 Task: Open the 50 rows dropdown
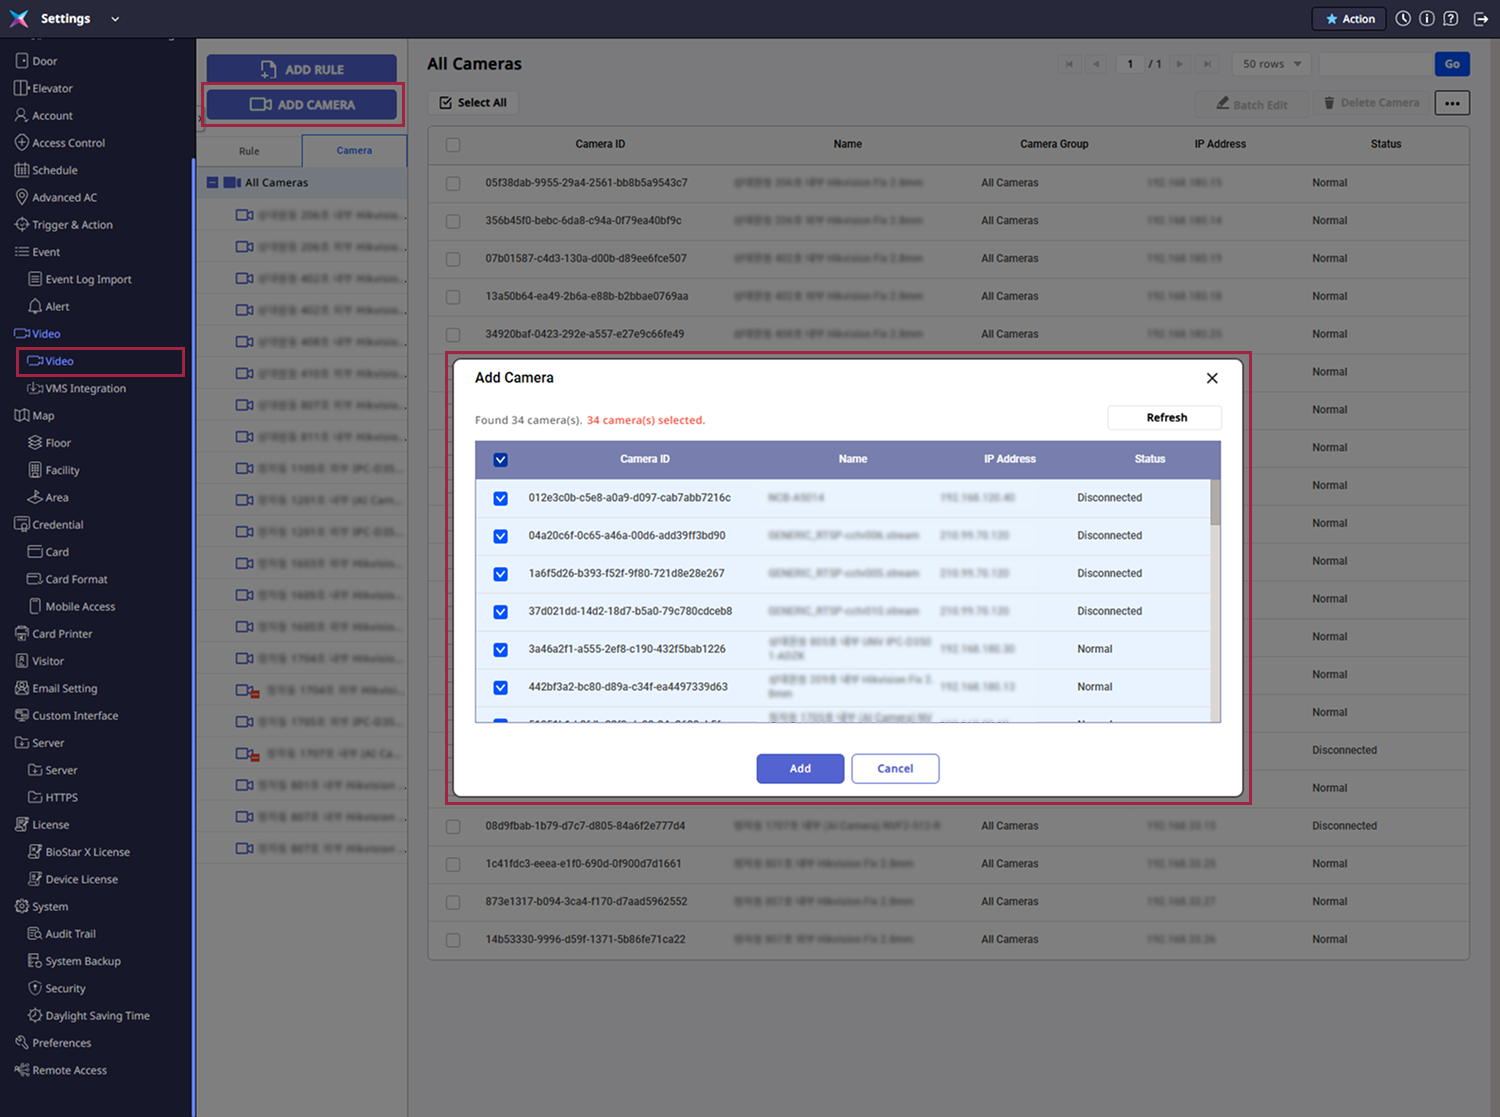[x=1271, y=64]
